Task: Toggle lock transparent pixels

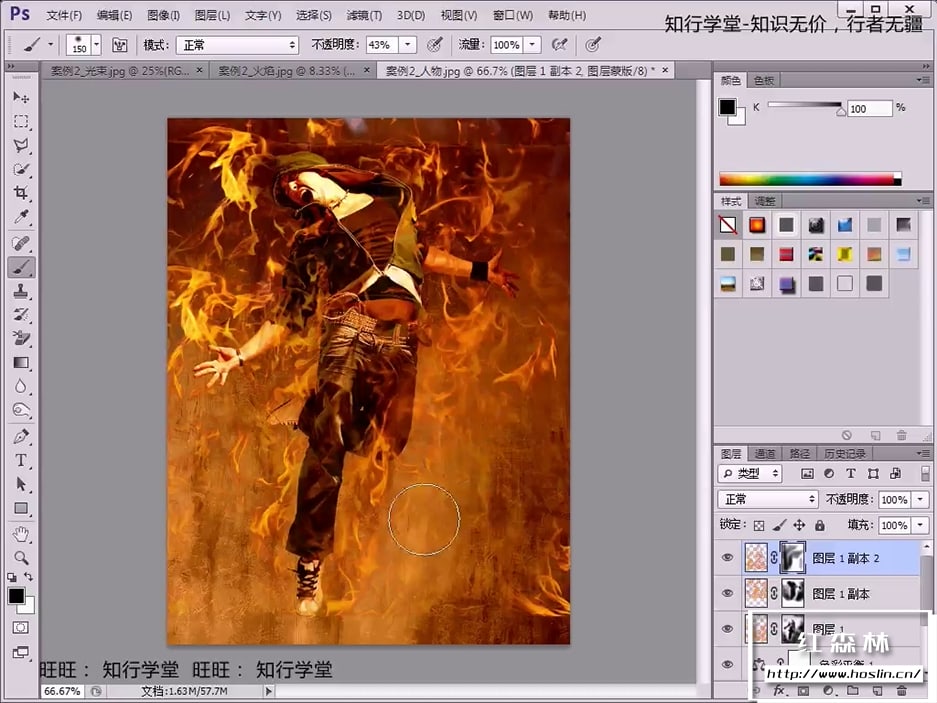Action: 759,525
